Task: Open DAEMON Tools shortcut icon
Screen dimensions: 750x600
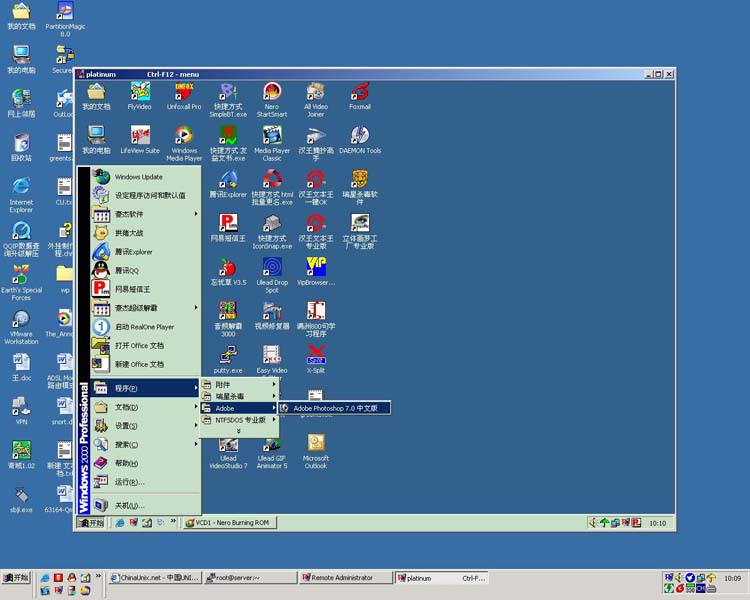Action: click(x=360, y=137)
